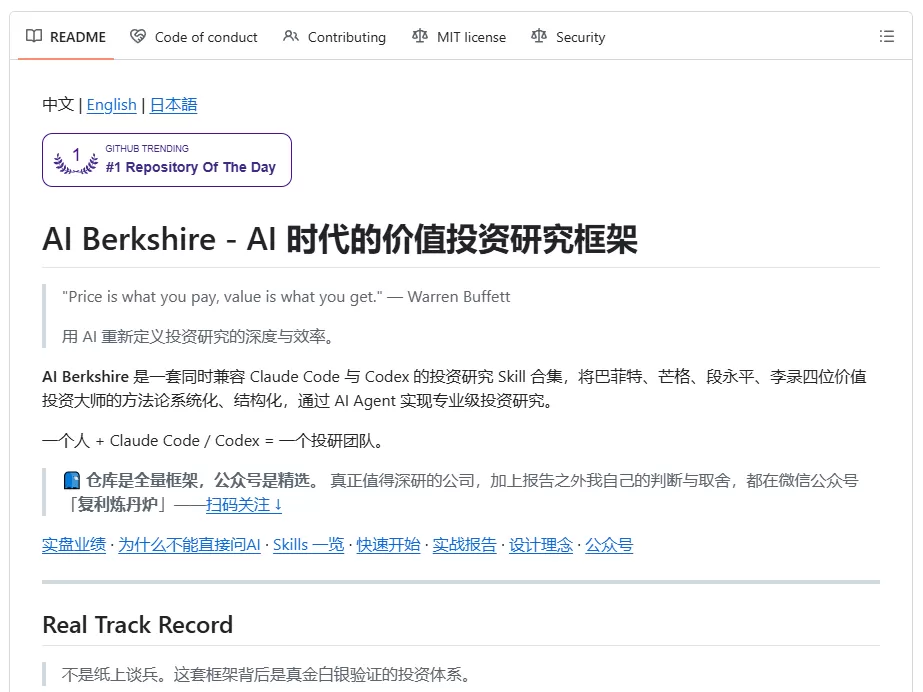Jump to 实盘业绩 section

[74, 545]
